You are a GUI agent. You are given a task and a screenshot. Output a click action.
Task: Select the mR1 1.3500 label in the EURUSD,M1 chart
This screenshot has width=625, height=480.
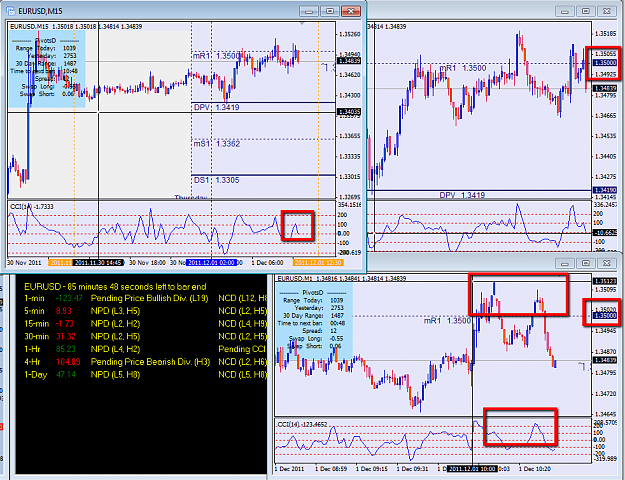pos(447,321)
